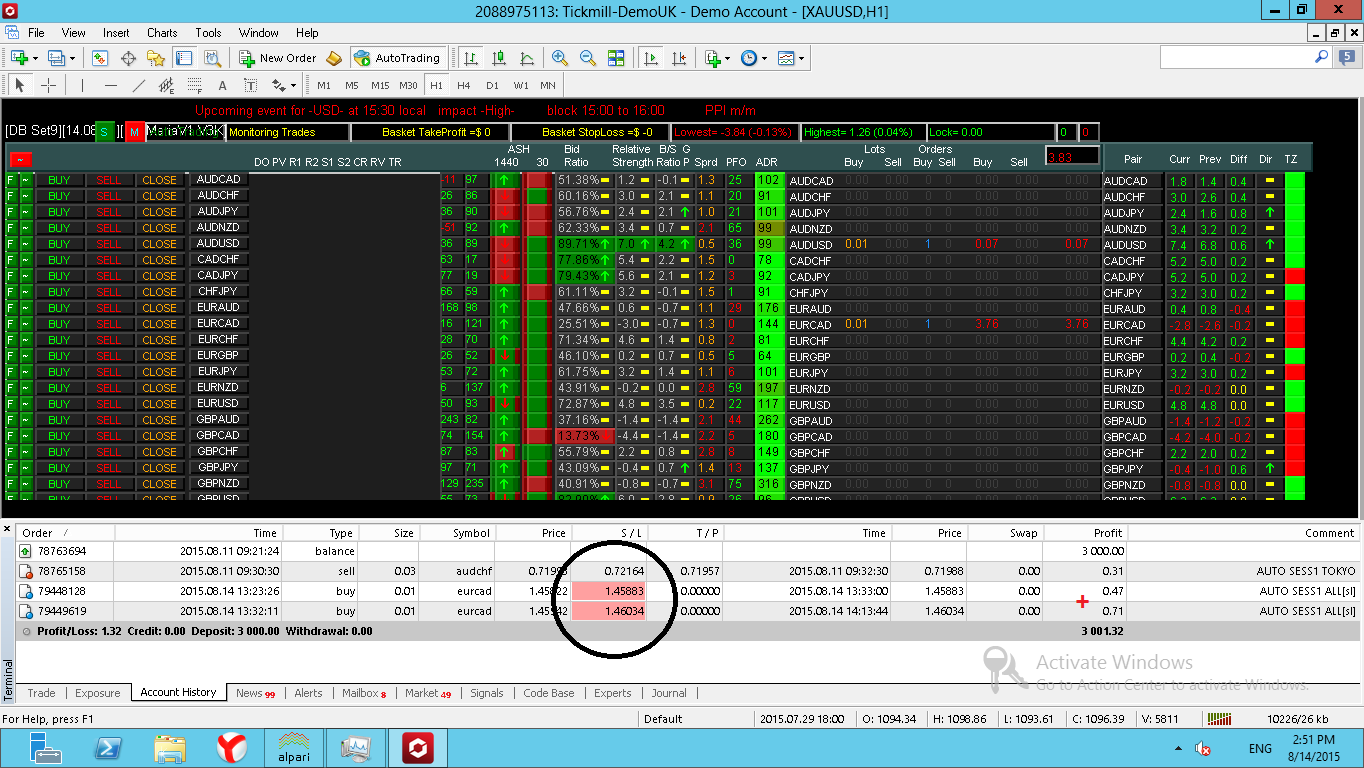This screenshot has height=768, width=1364.
Task: Select the Crosshair tool
Action: pyautogui.click(x=48, y=85)
